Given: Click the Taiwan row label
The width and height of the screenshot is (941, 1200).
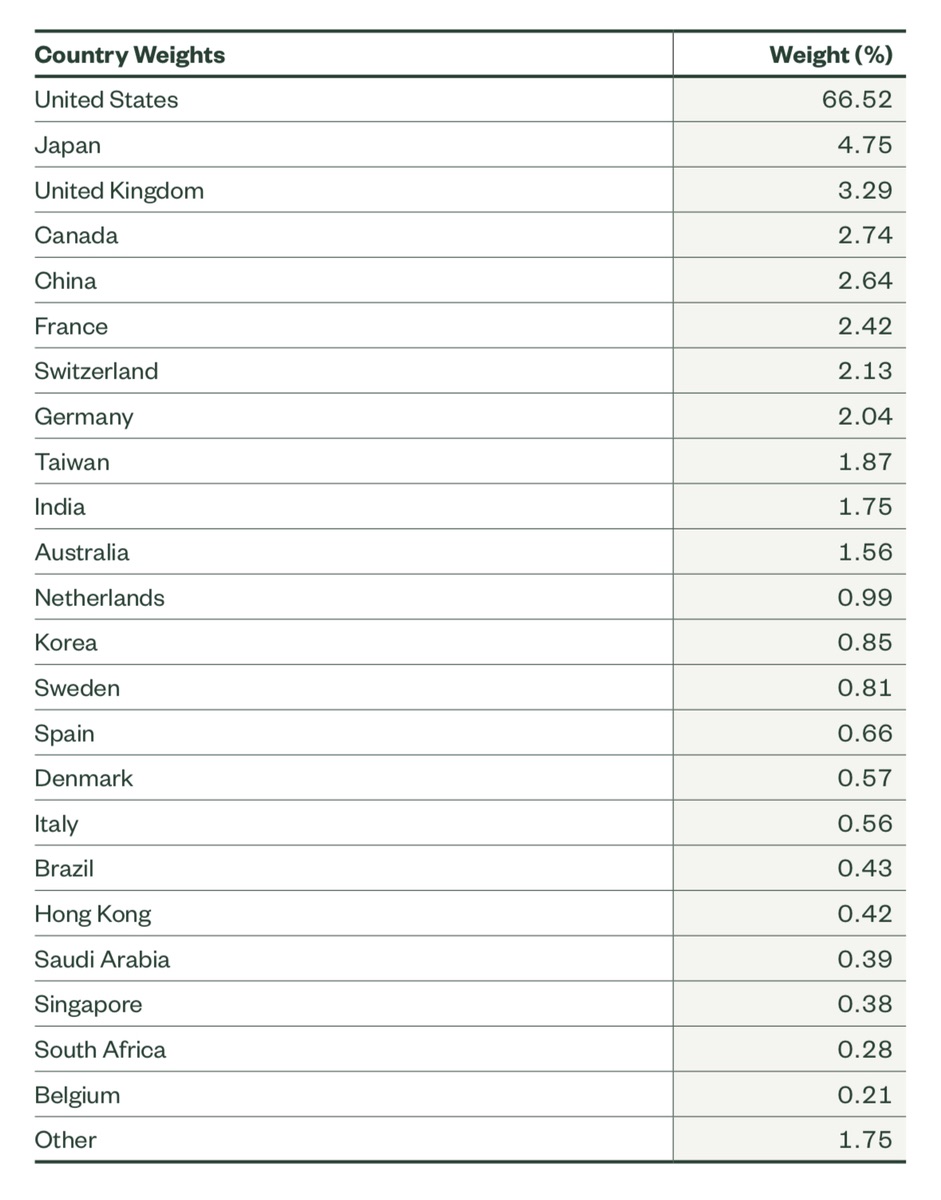Looking at the screenshot, I should pos(72,462).
